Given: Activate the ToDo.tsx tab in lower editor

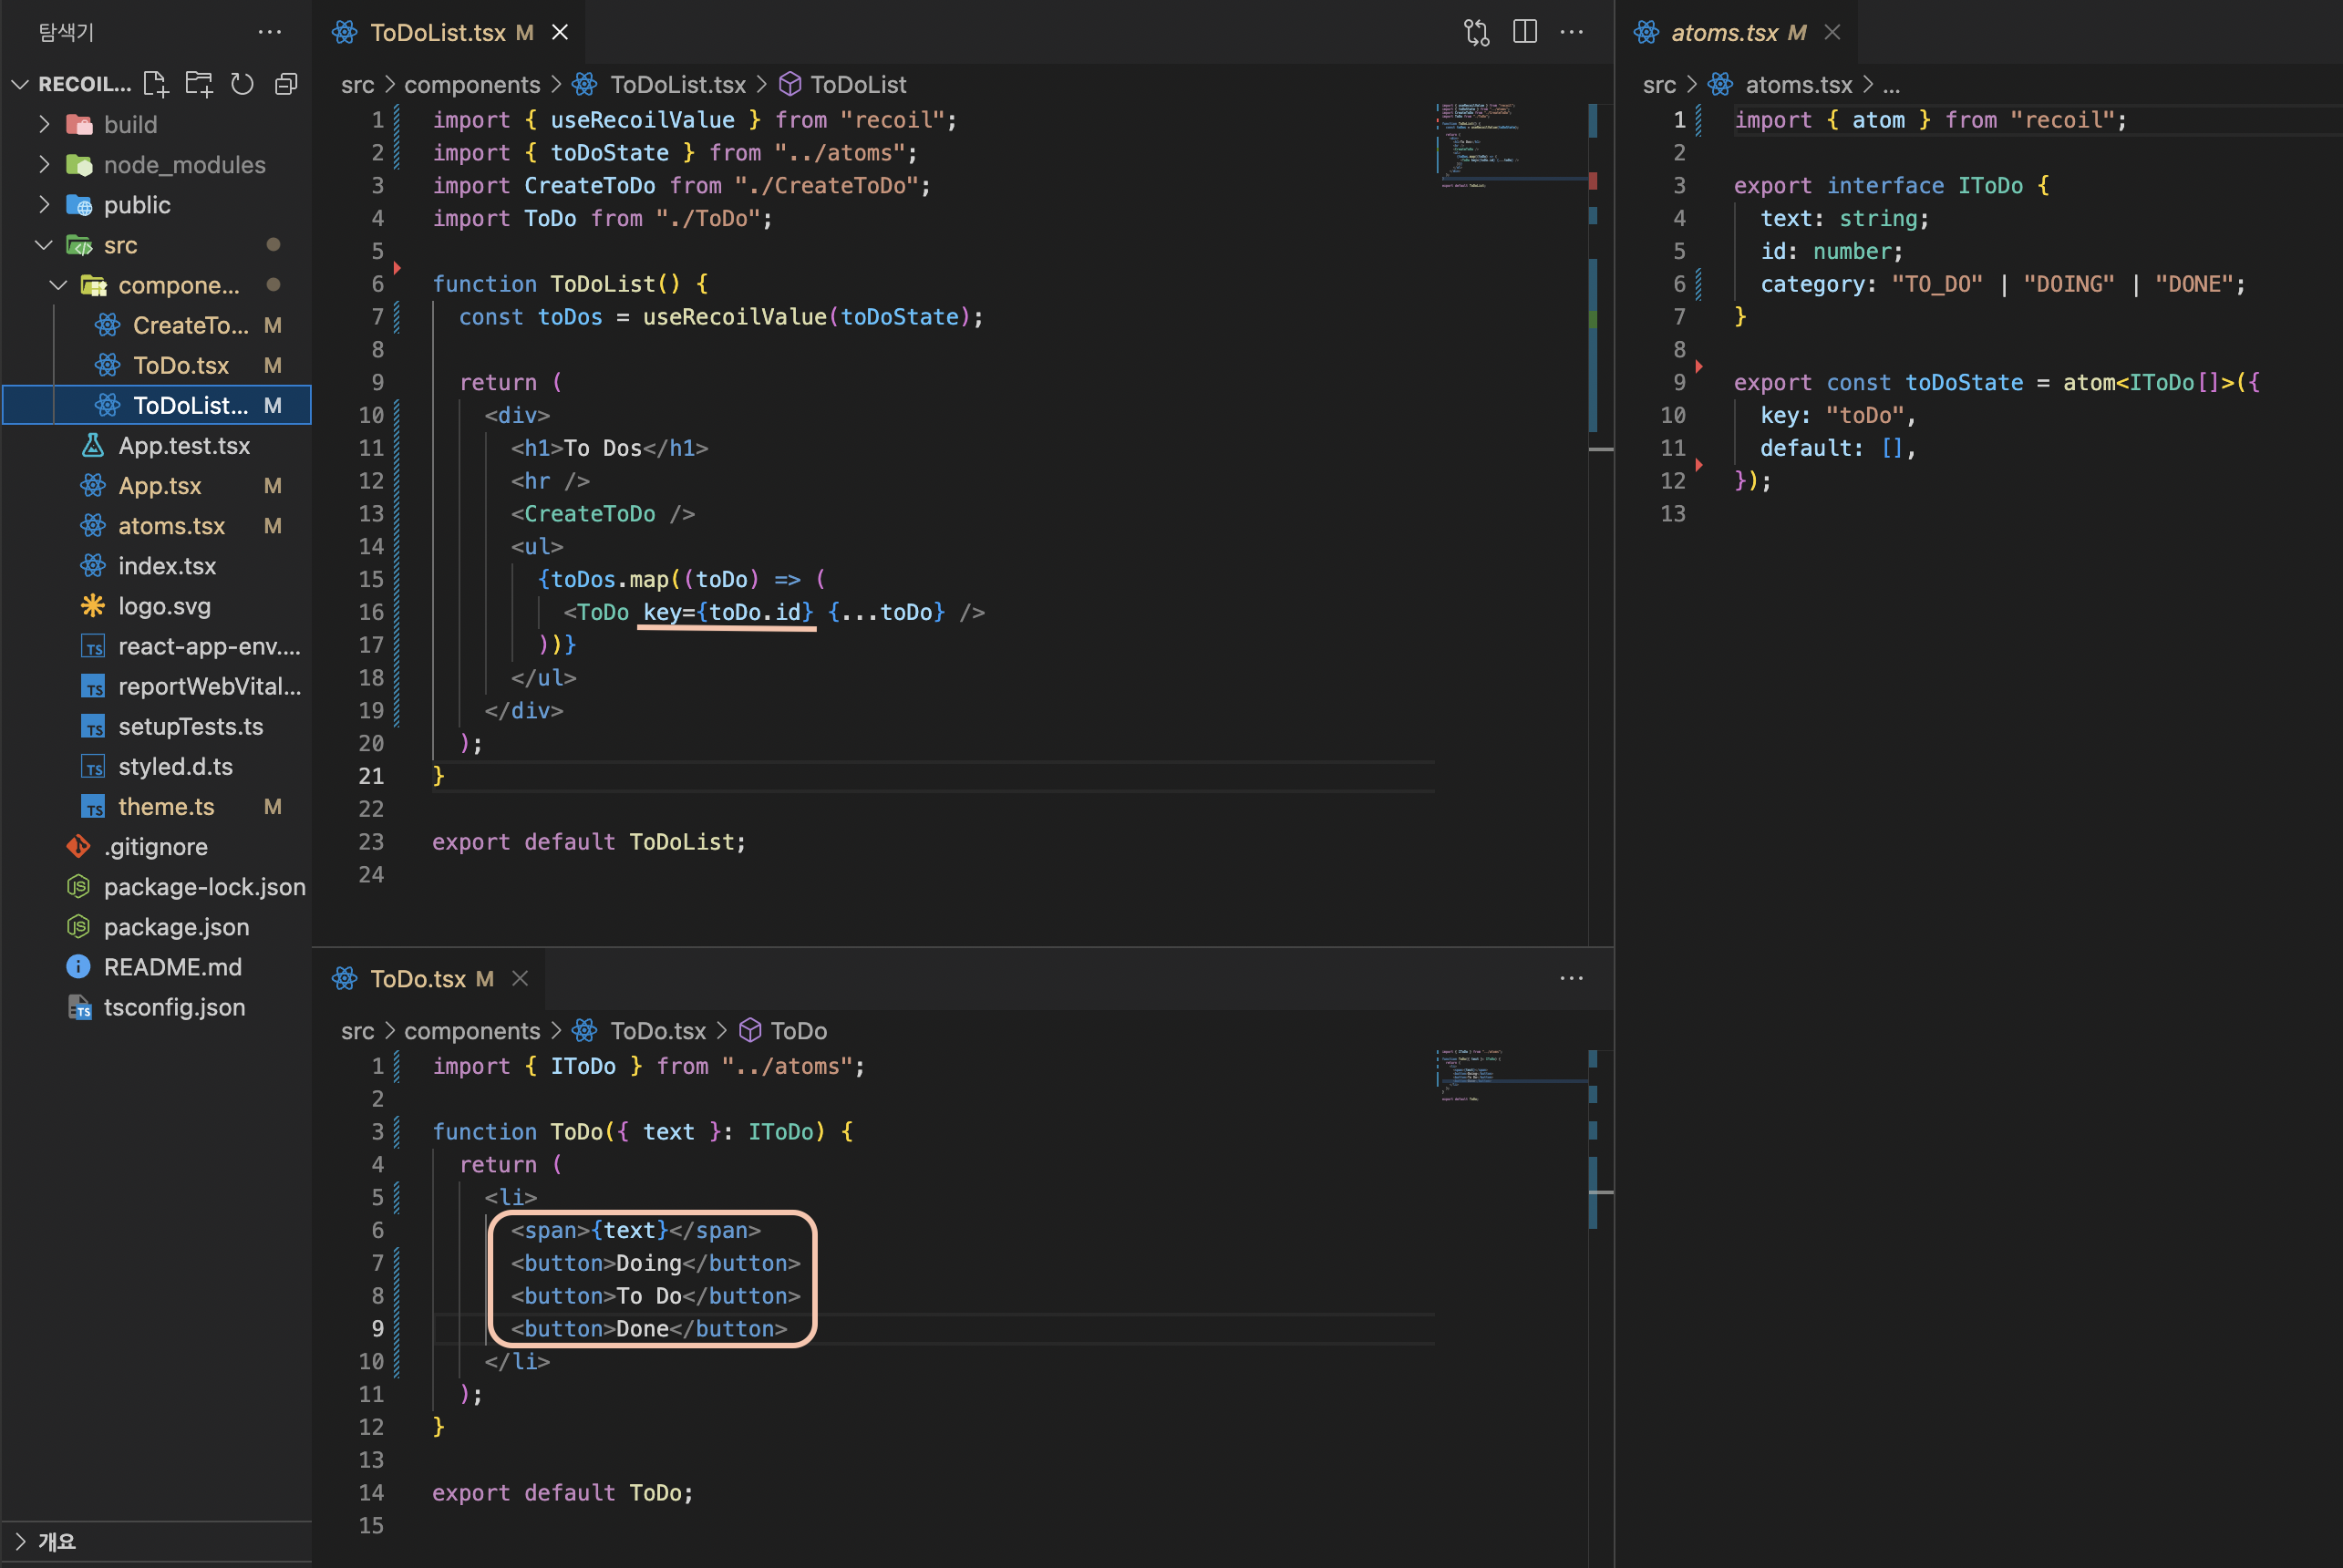Looking at the screenshot, I should [x=417, y=978].
